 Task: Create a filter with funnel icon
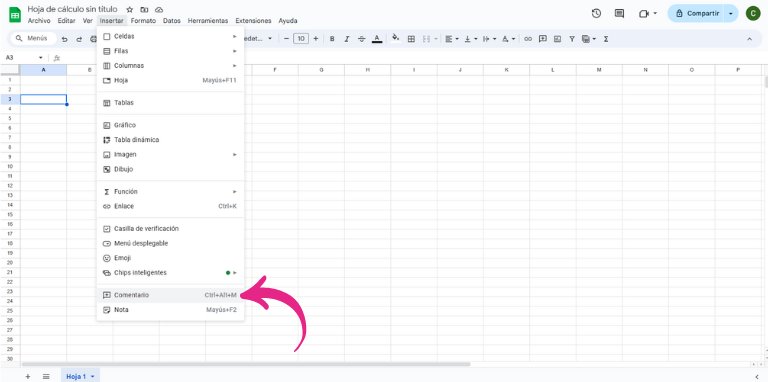coord(571,39)
